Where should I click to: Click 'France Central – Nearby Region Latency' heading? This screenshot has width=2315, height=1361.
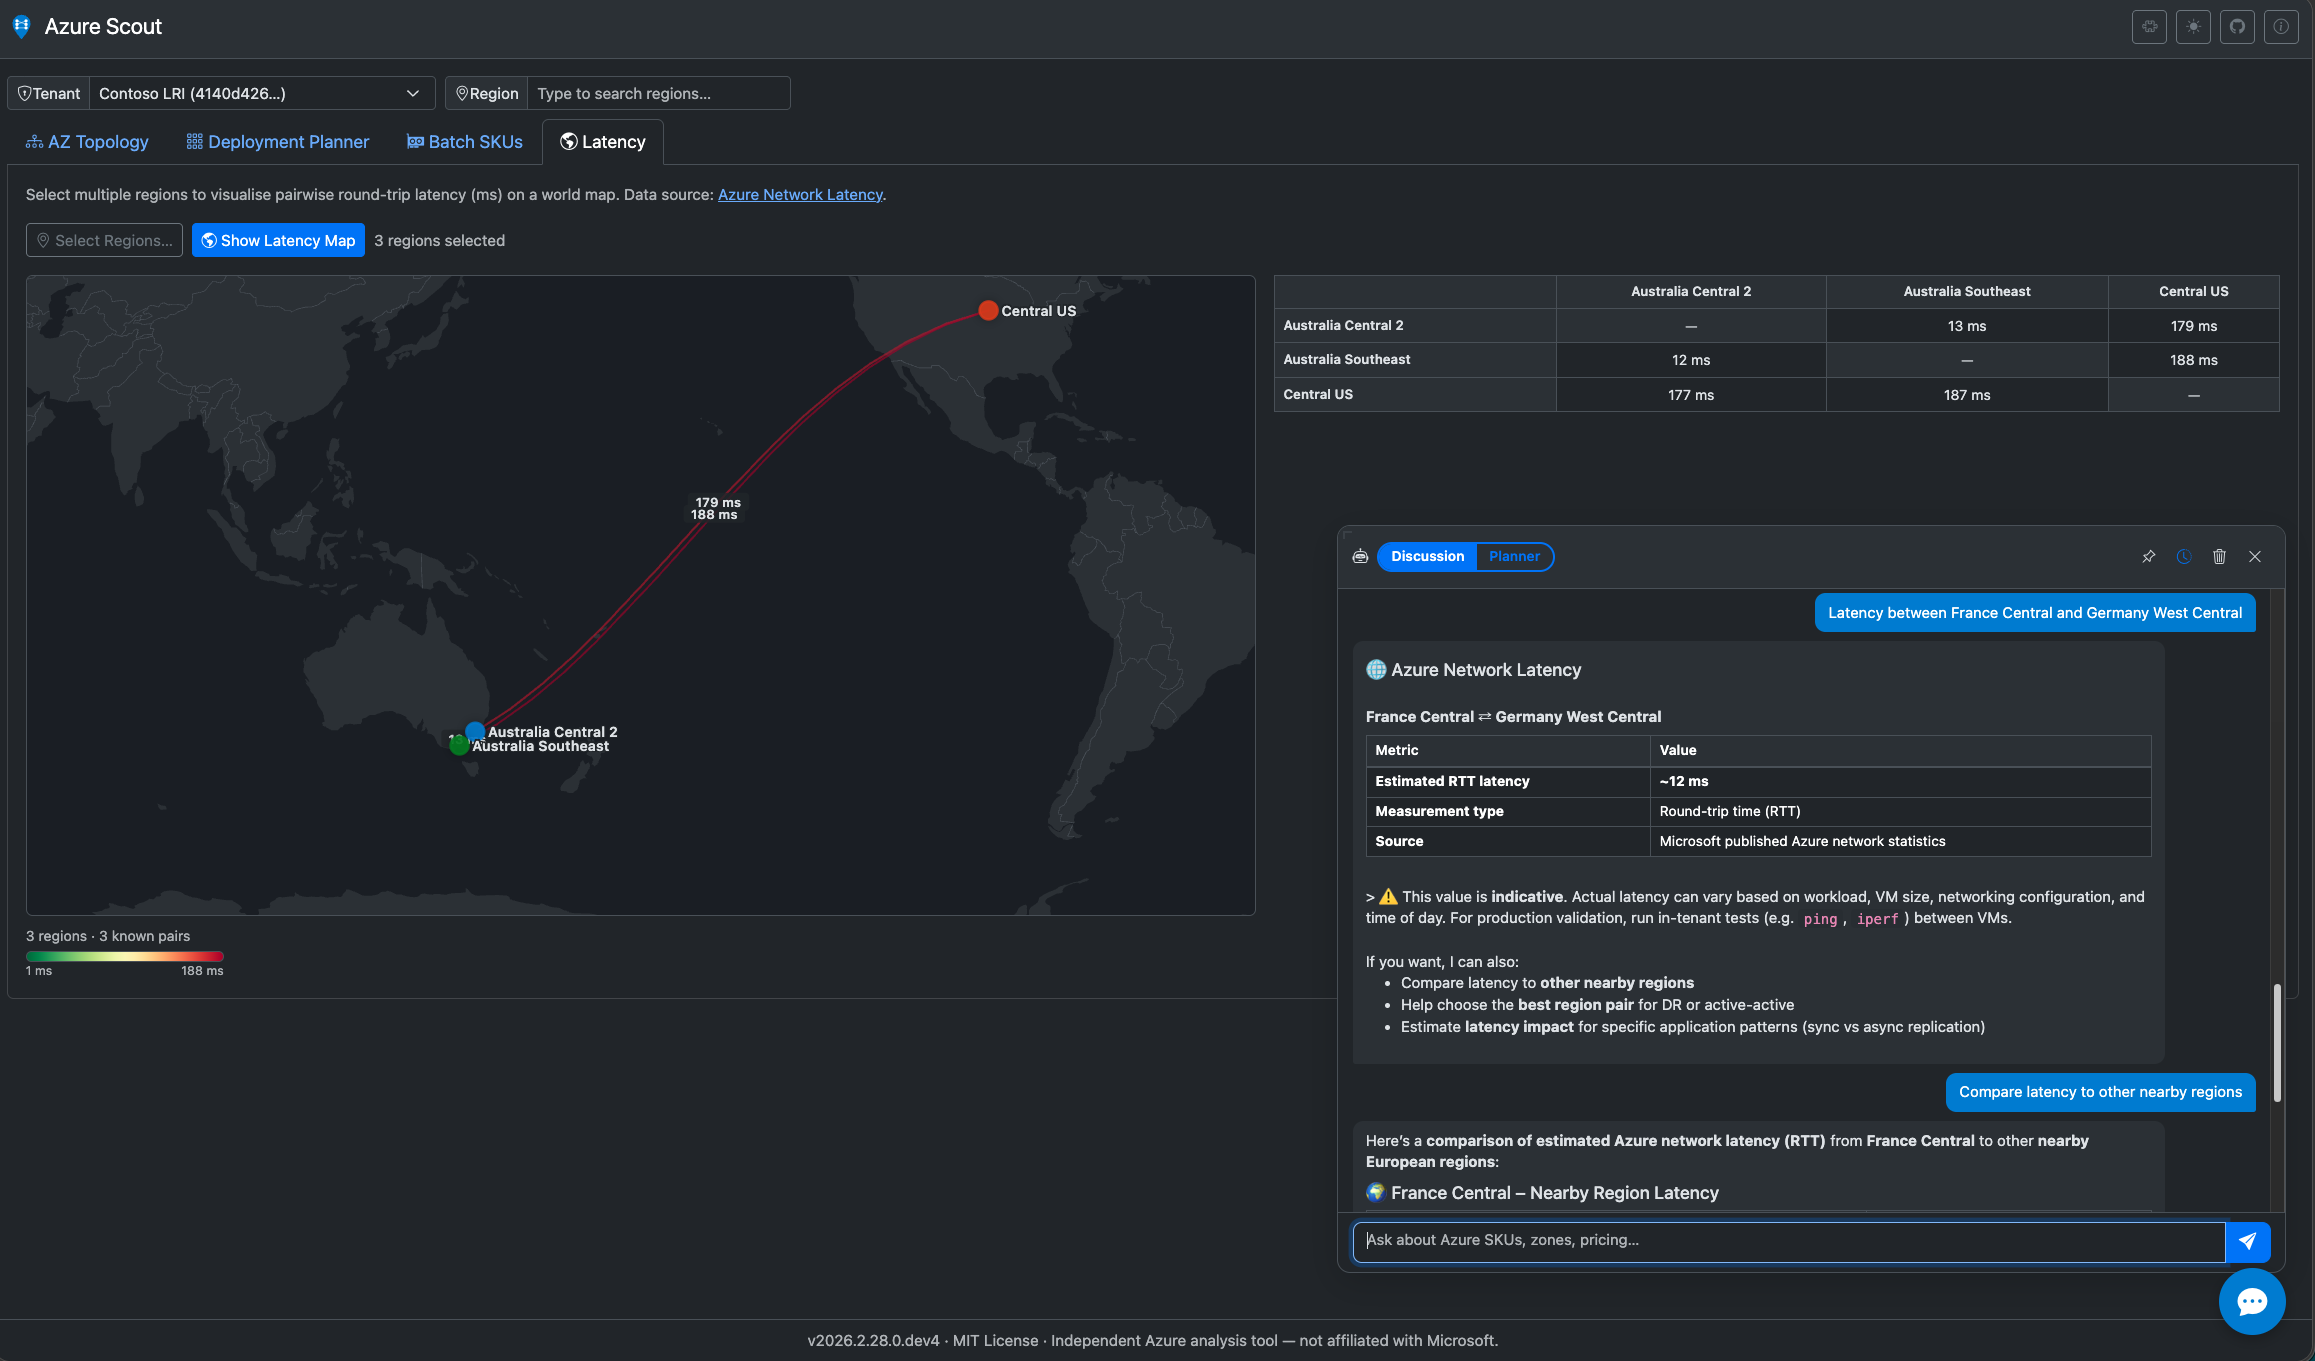point(1555,1193)
